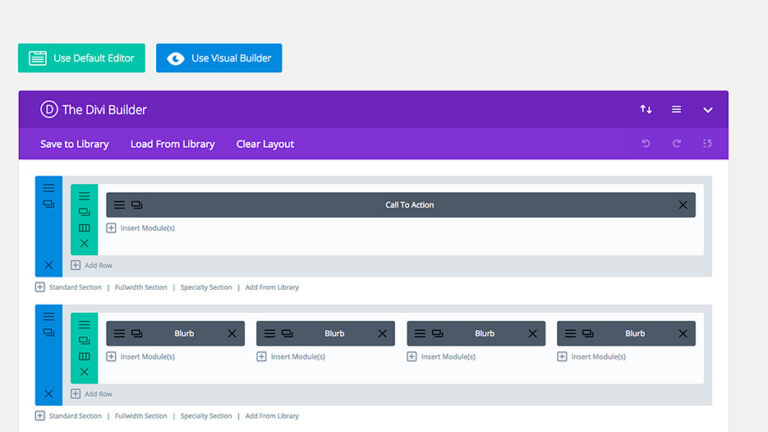Screen dimensions: 768x432
Task: Open second Blurb module settings
Action: [x=269, y=334]
